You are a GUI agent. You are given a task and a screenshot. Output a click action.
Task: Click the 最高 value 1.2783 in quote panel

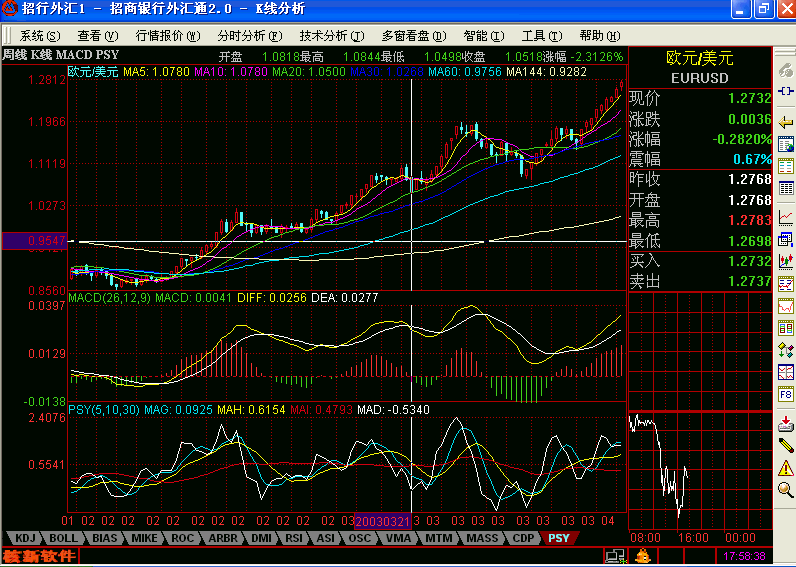[749, 220]
